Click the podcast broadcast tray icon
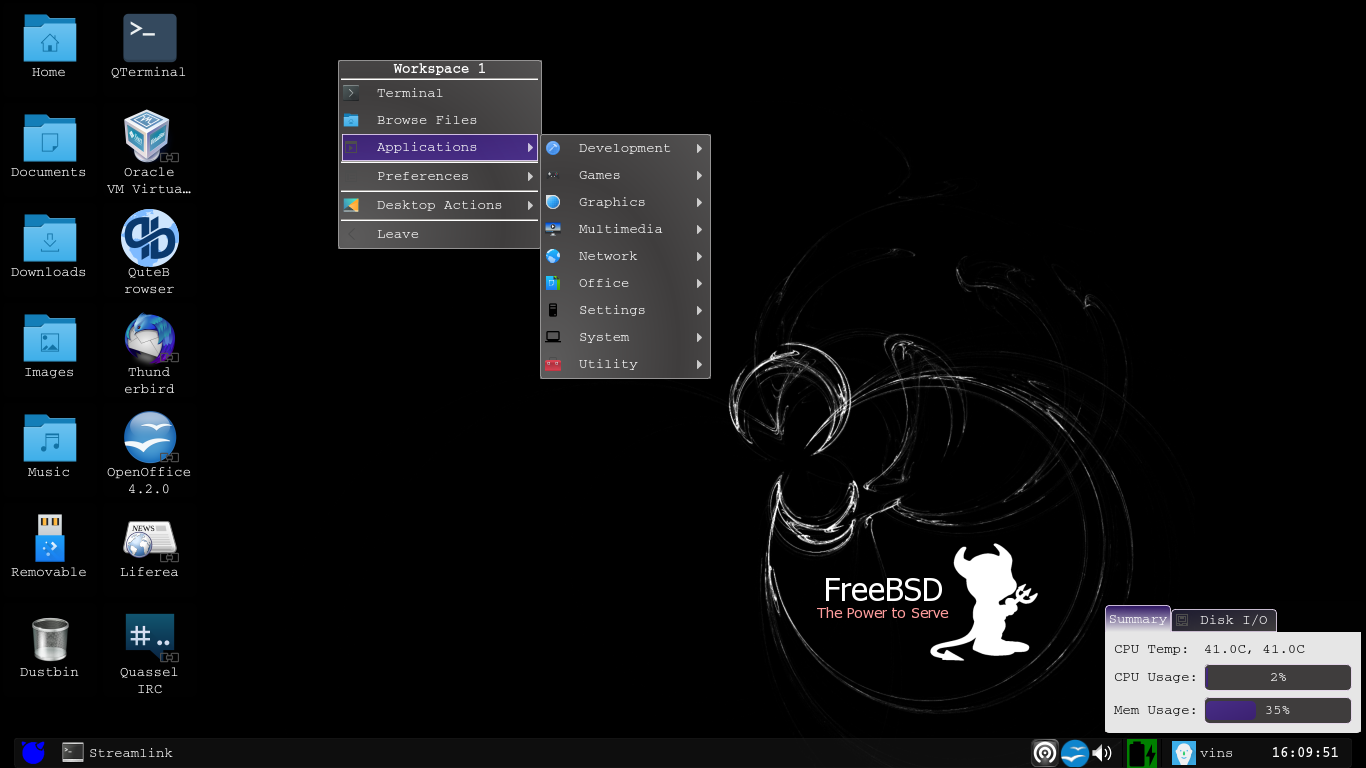This screenshot has height=768, width=1366. tap(1045, 753)
